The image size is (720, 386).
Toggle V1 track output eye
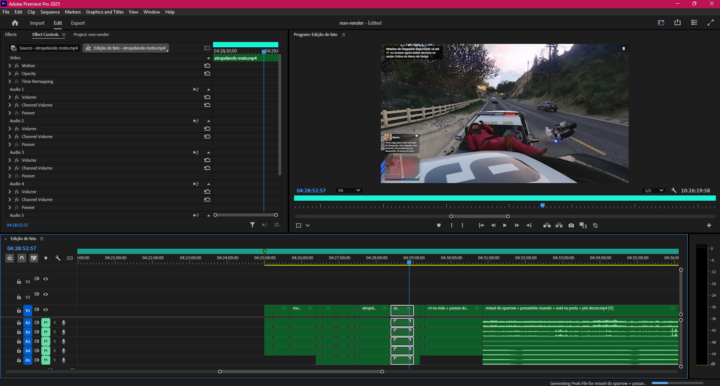[45, 310]
